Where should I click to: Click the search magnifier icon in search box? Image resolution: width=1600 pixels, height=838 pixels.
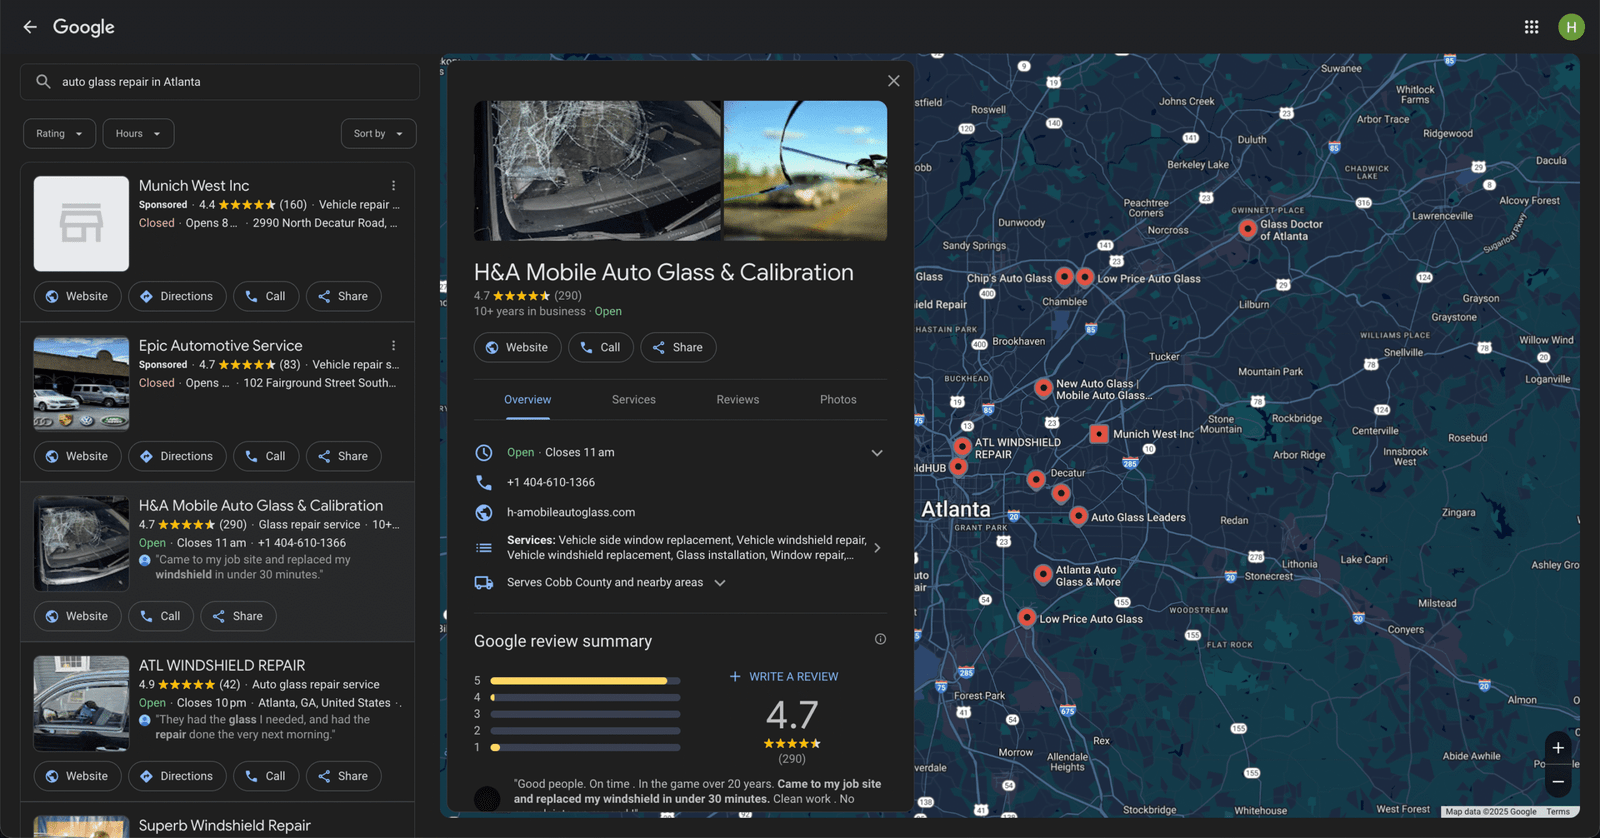[x=43, y=82]
